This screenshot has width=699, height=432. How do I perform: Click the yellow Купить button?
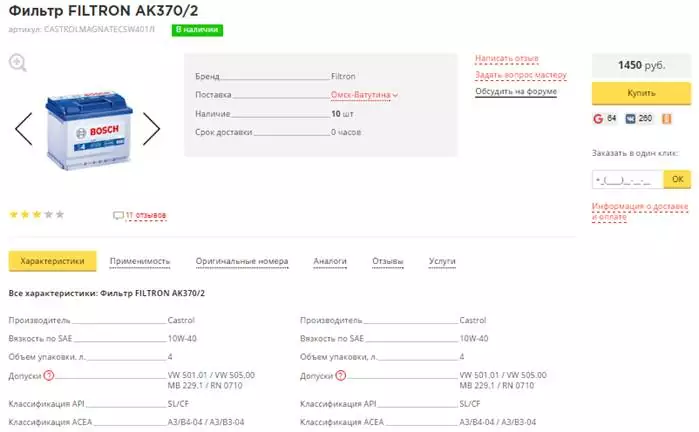pyautogui.click(x=641, y=93)
